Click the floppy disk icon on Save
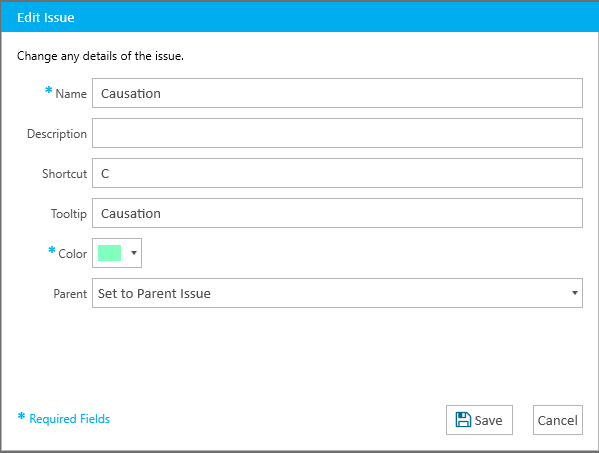The height and width of the screenshot is (453, 599). tap(463, 419)
